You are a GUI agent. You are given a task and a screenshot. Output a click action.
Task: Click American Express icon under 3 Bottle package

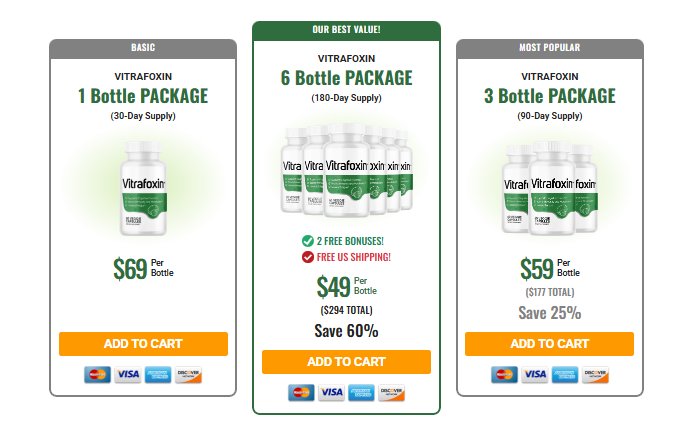click(x=565, y=375)
